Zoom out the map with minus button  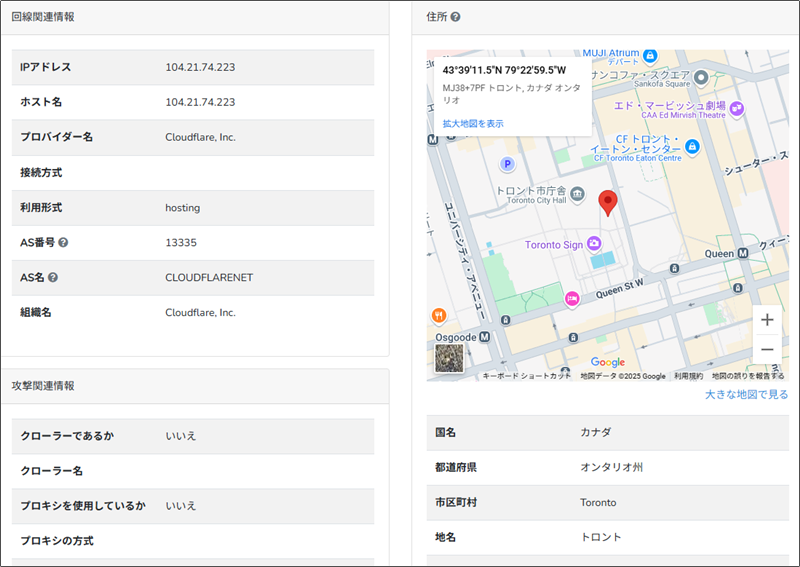767,349
